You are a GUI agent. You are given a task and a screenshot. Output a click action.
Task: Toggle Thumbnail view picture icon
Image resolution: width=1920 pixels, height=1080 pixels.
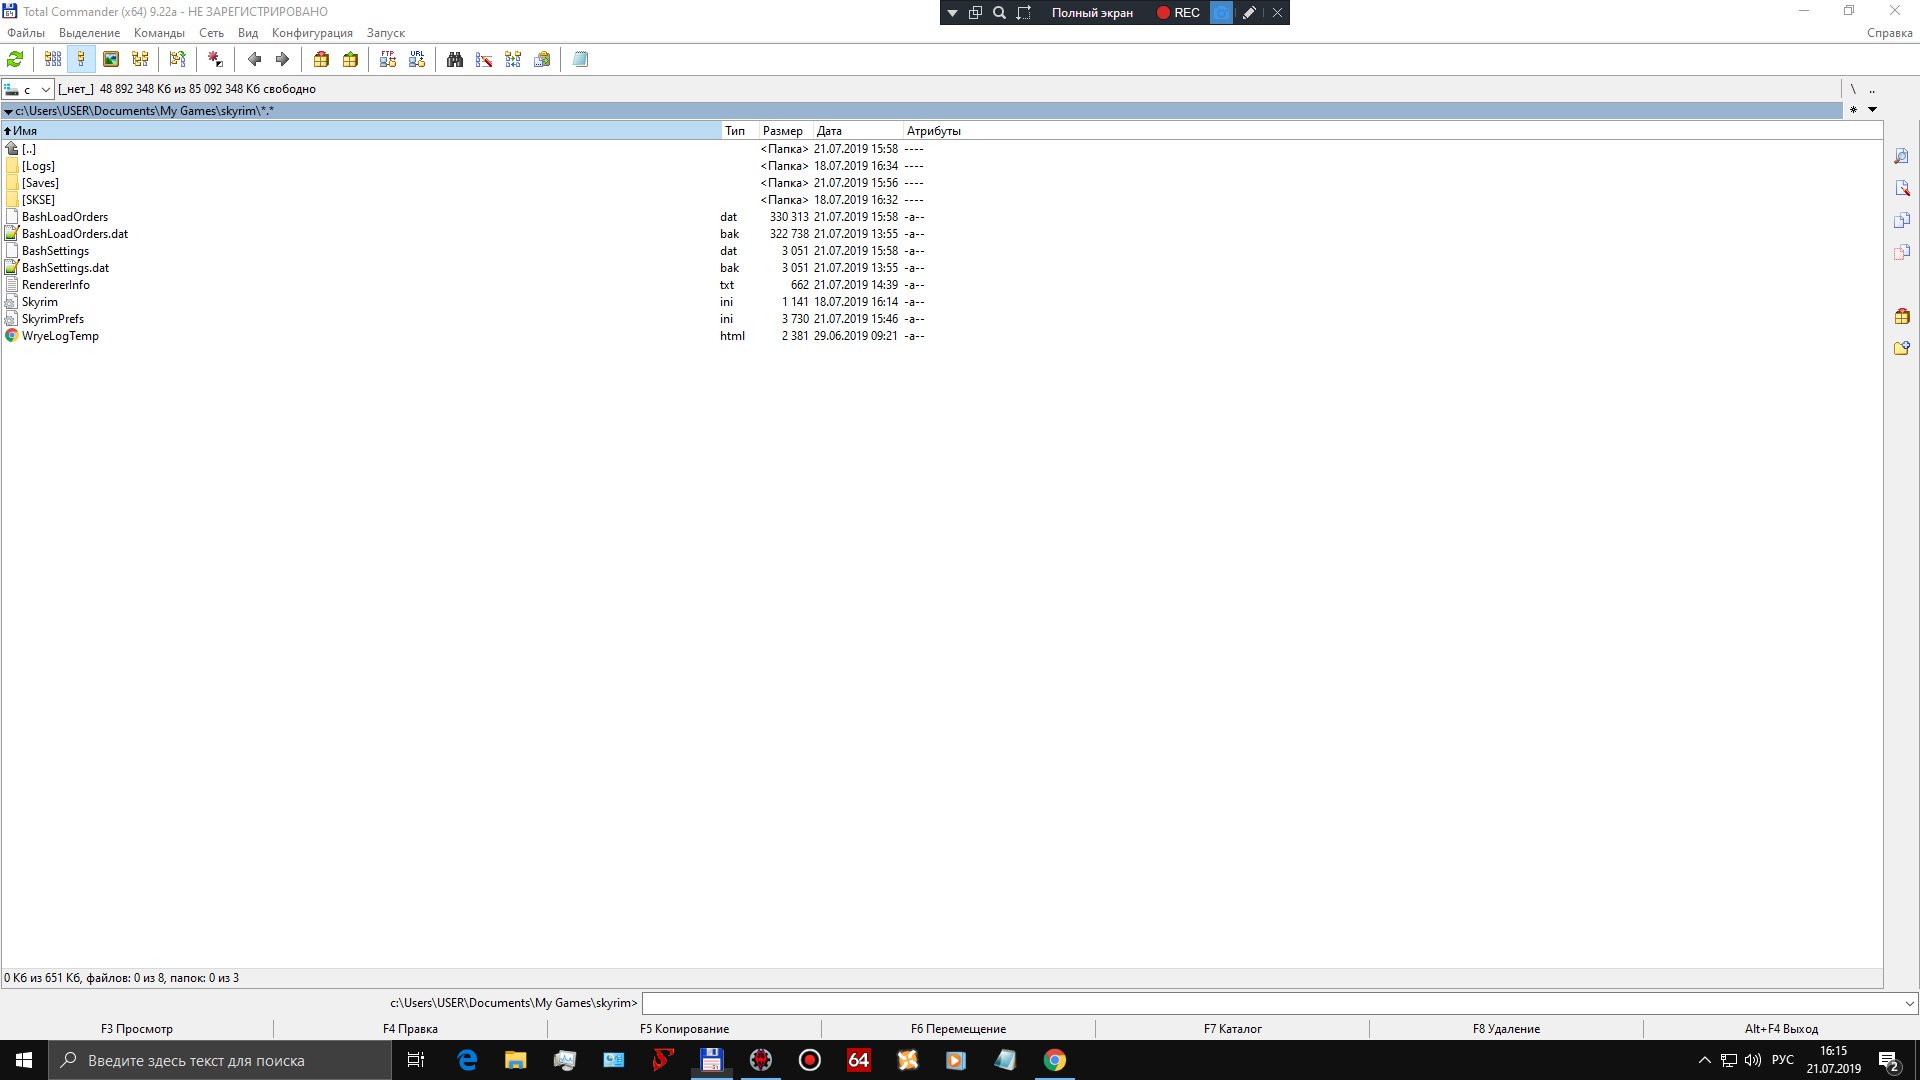click(111, 60)
